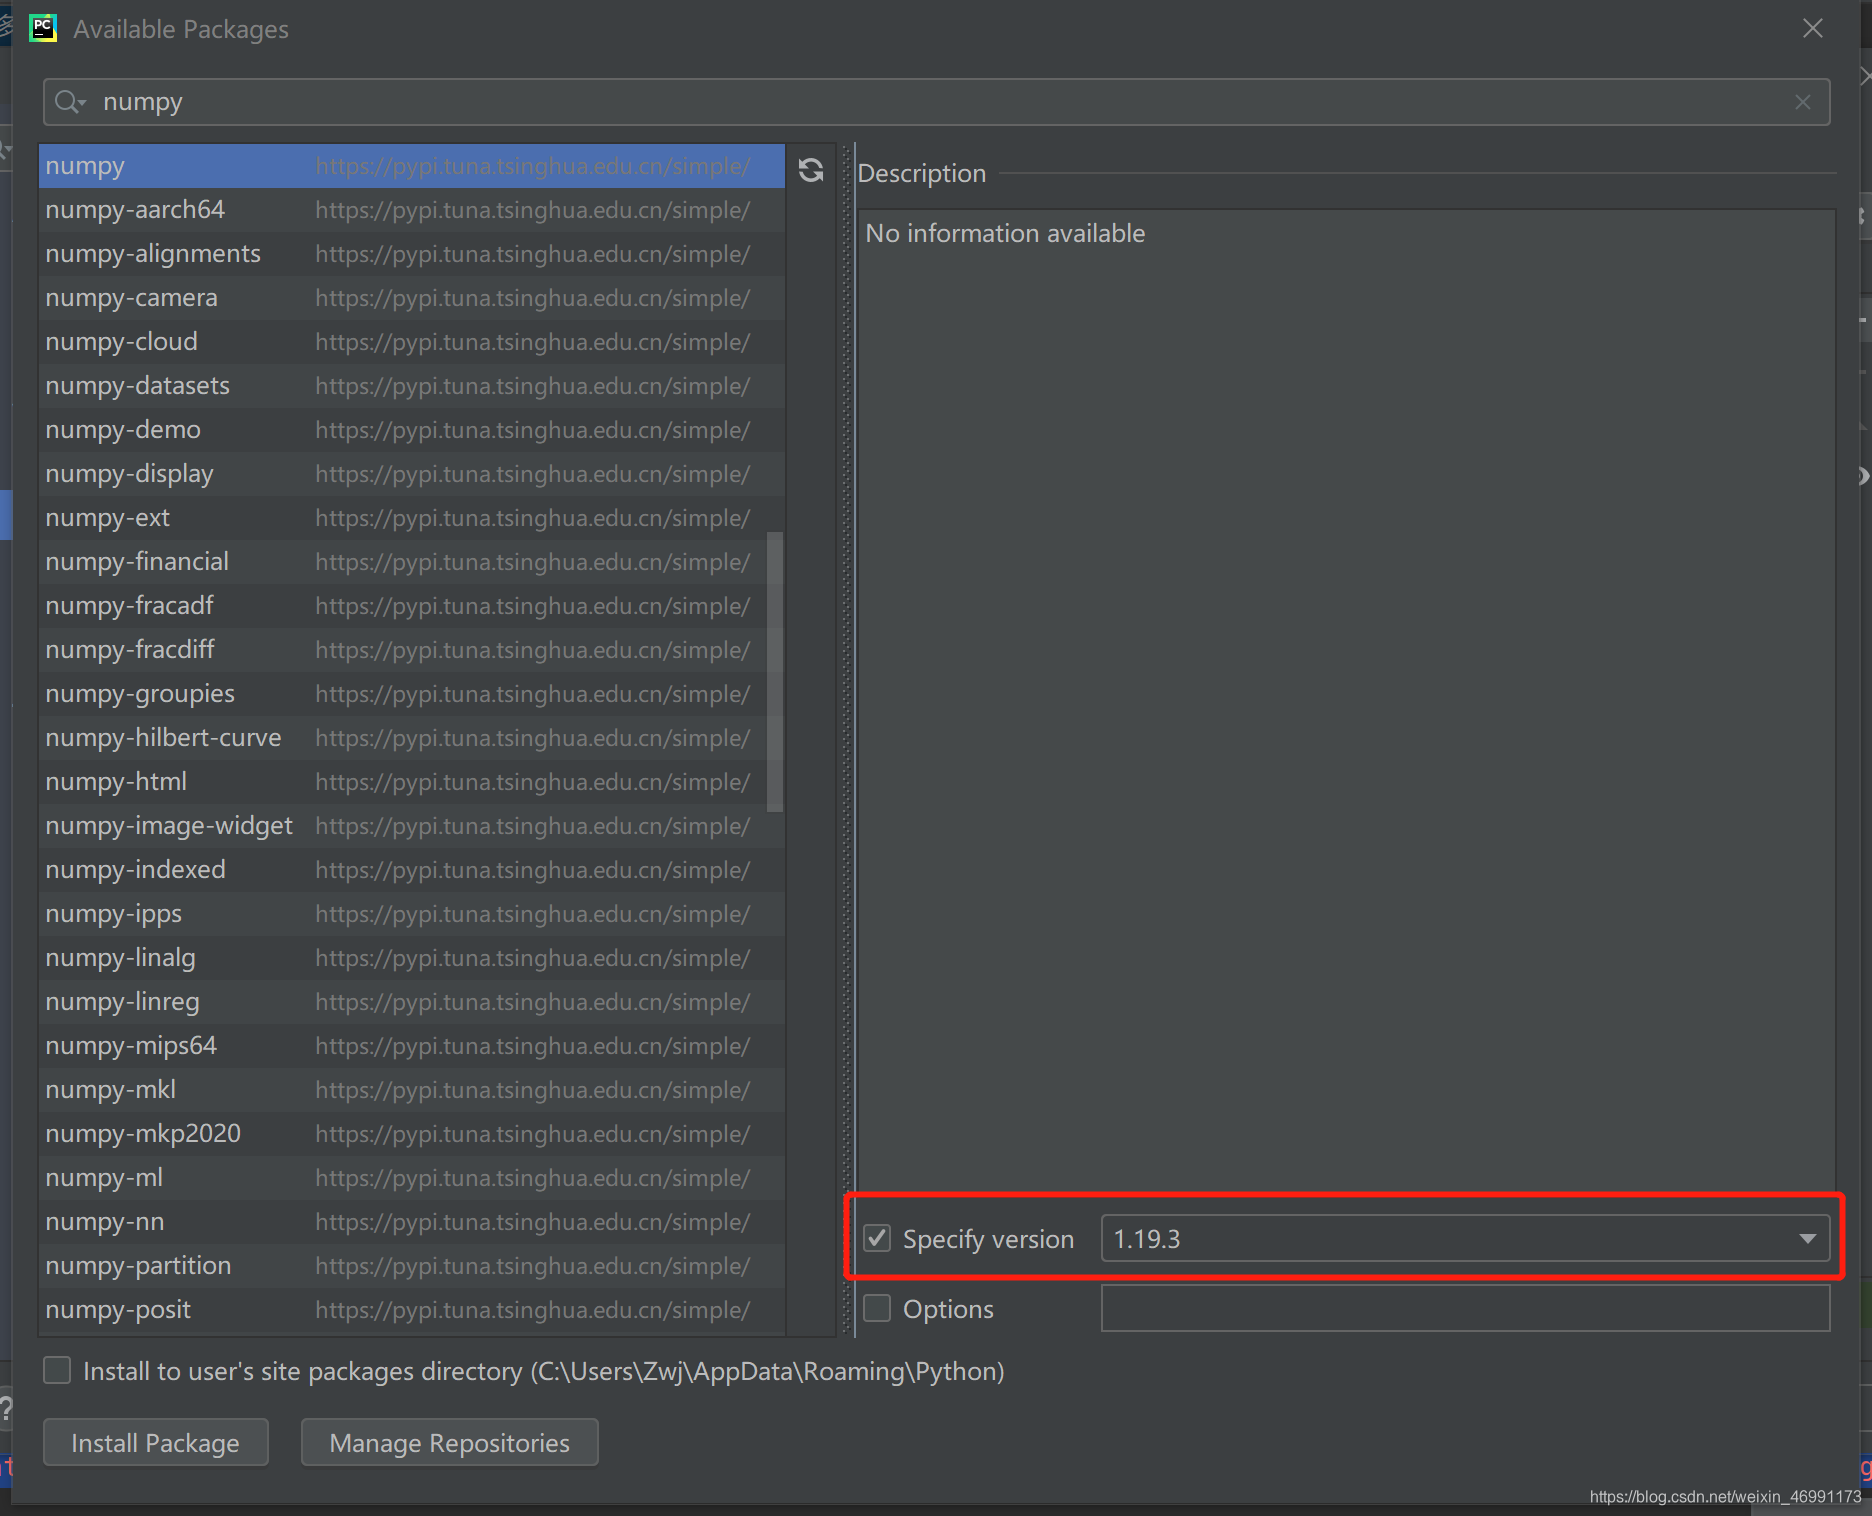Click the No information available description text

pos(1005,233)
